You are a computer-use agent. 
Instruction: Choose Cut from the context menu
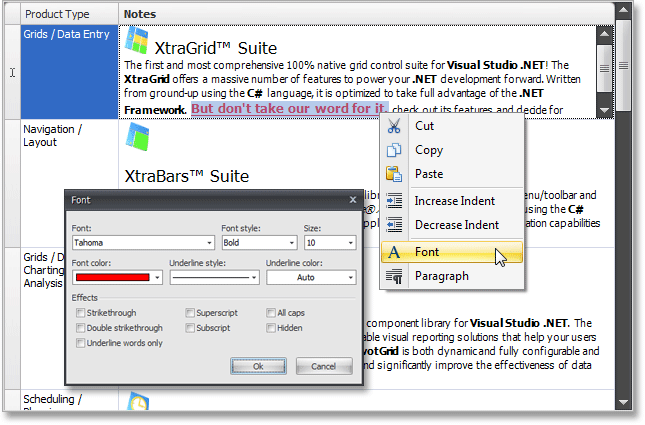[x=452, y=126]
